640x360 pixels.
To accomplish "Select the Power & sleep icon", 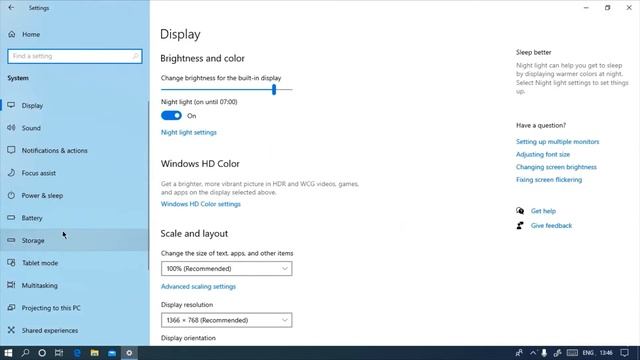I will [11, 195].
